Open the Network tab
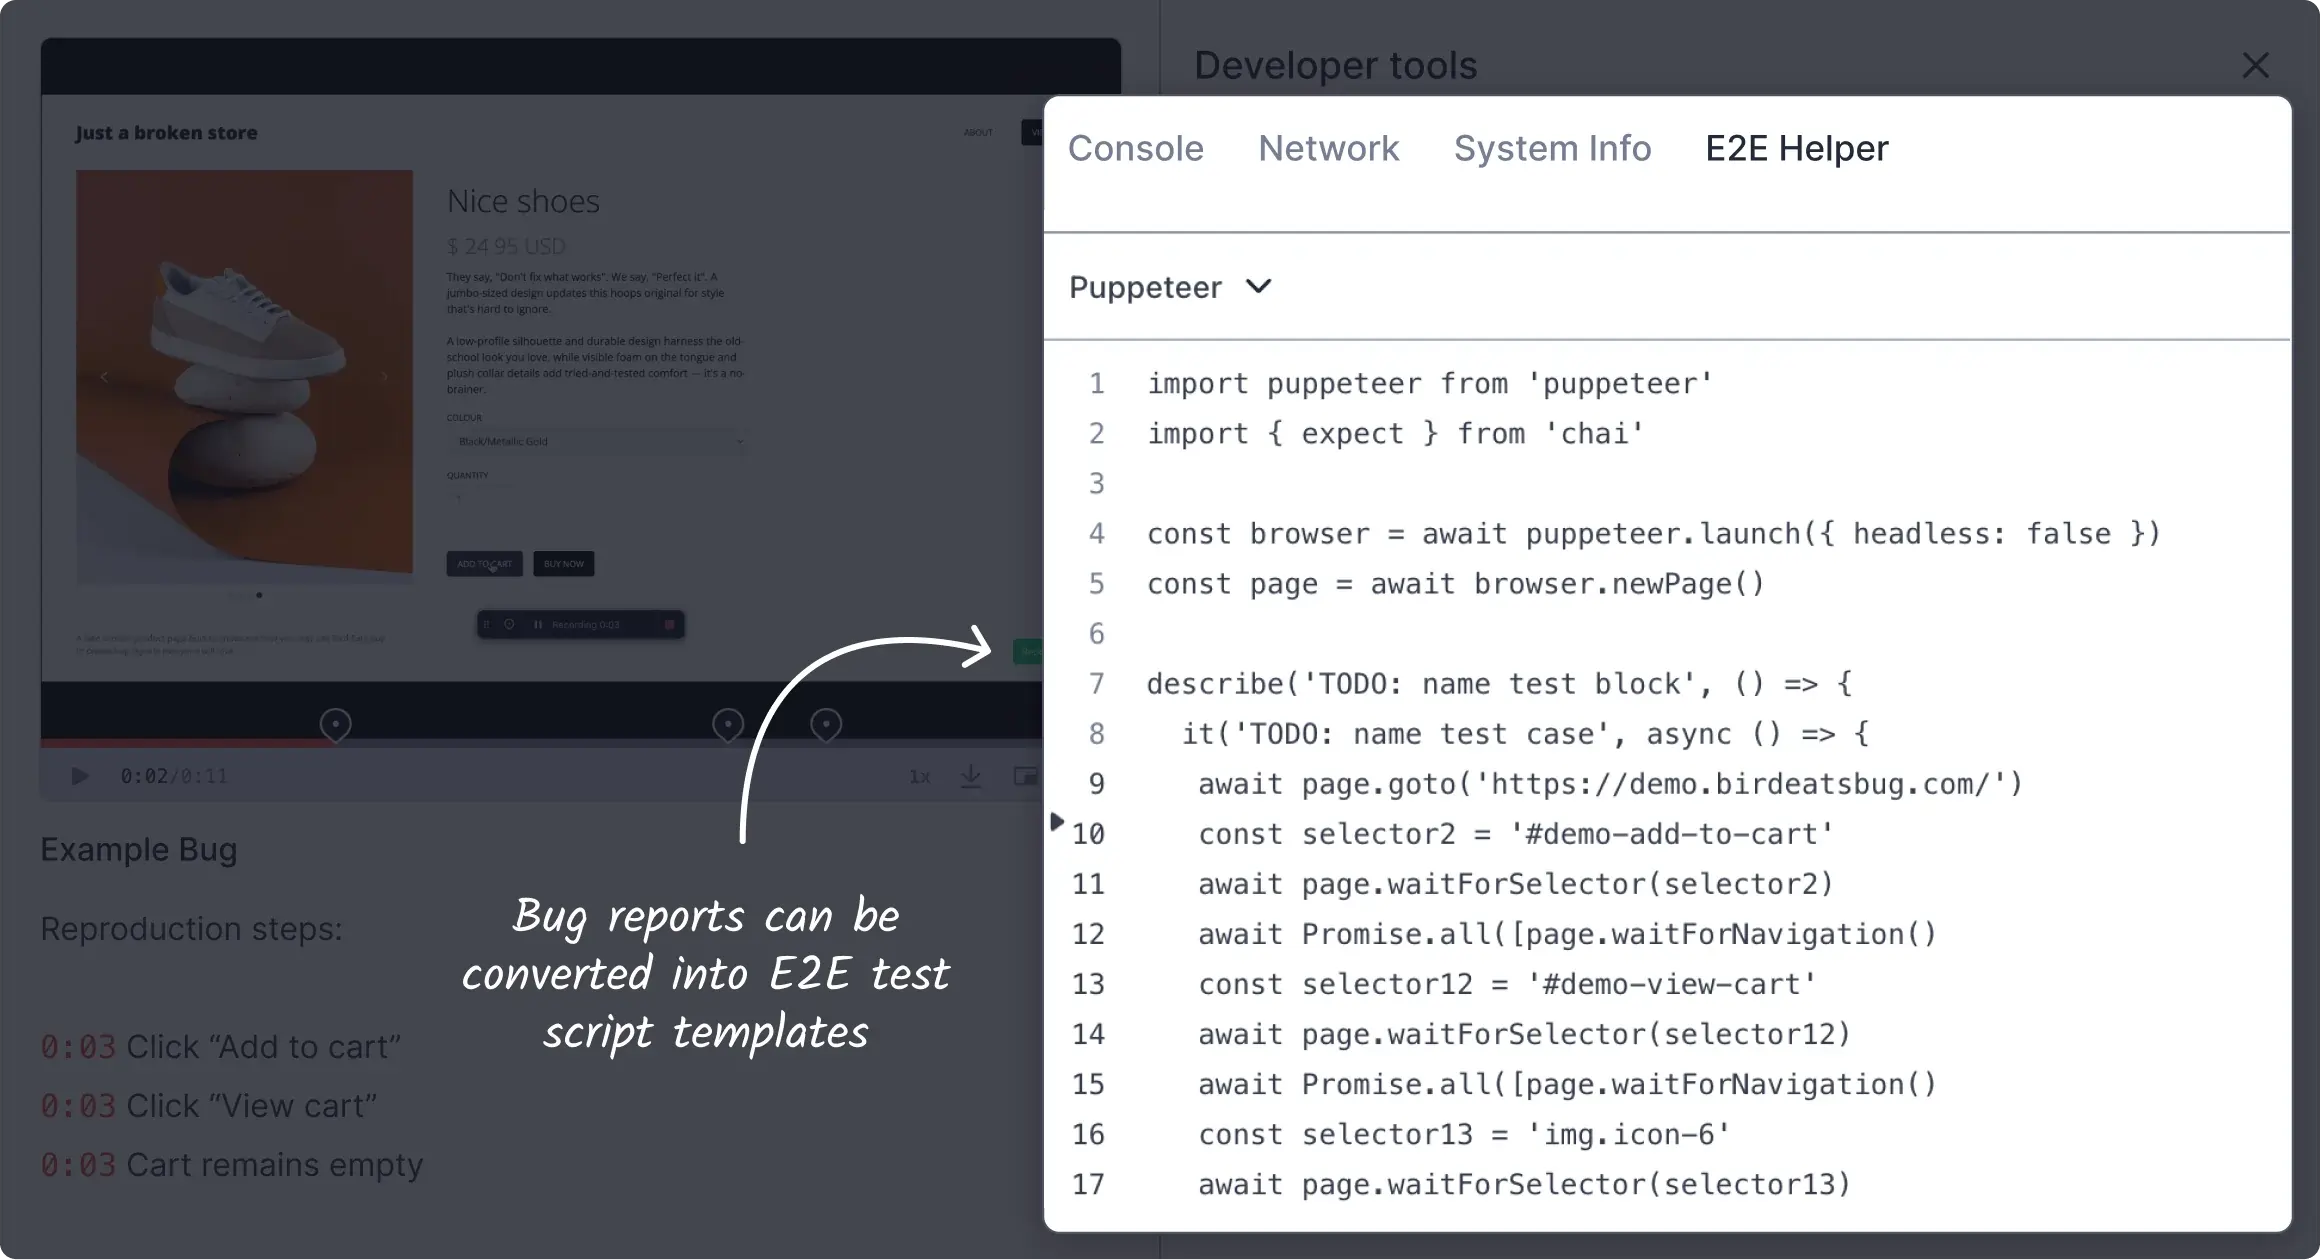Screen dimensions: 2320x1260 pyautogui.click(x=1328, y=149)
